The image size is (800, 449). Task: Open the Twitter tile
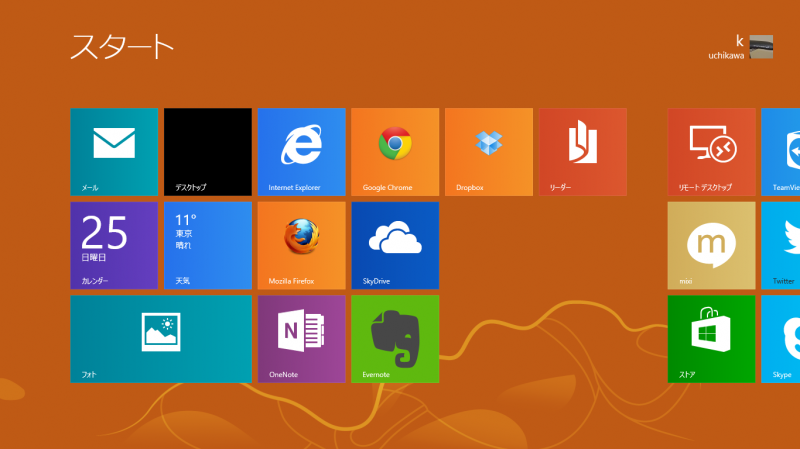[781, 245]
